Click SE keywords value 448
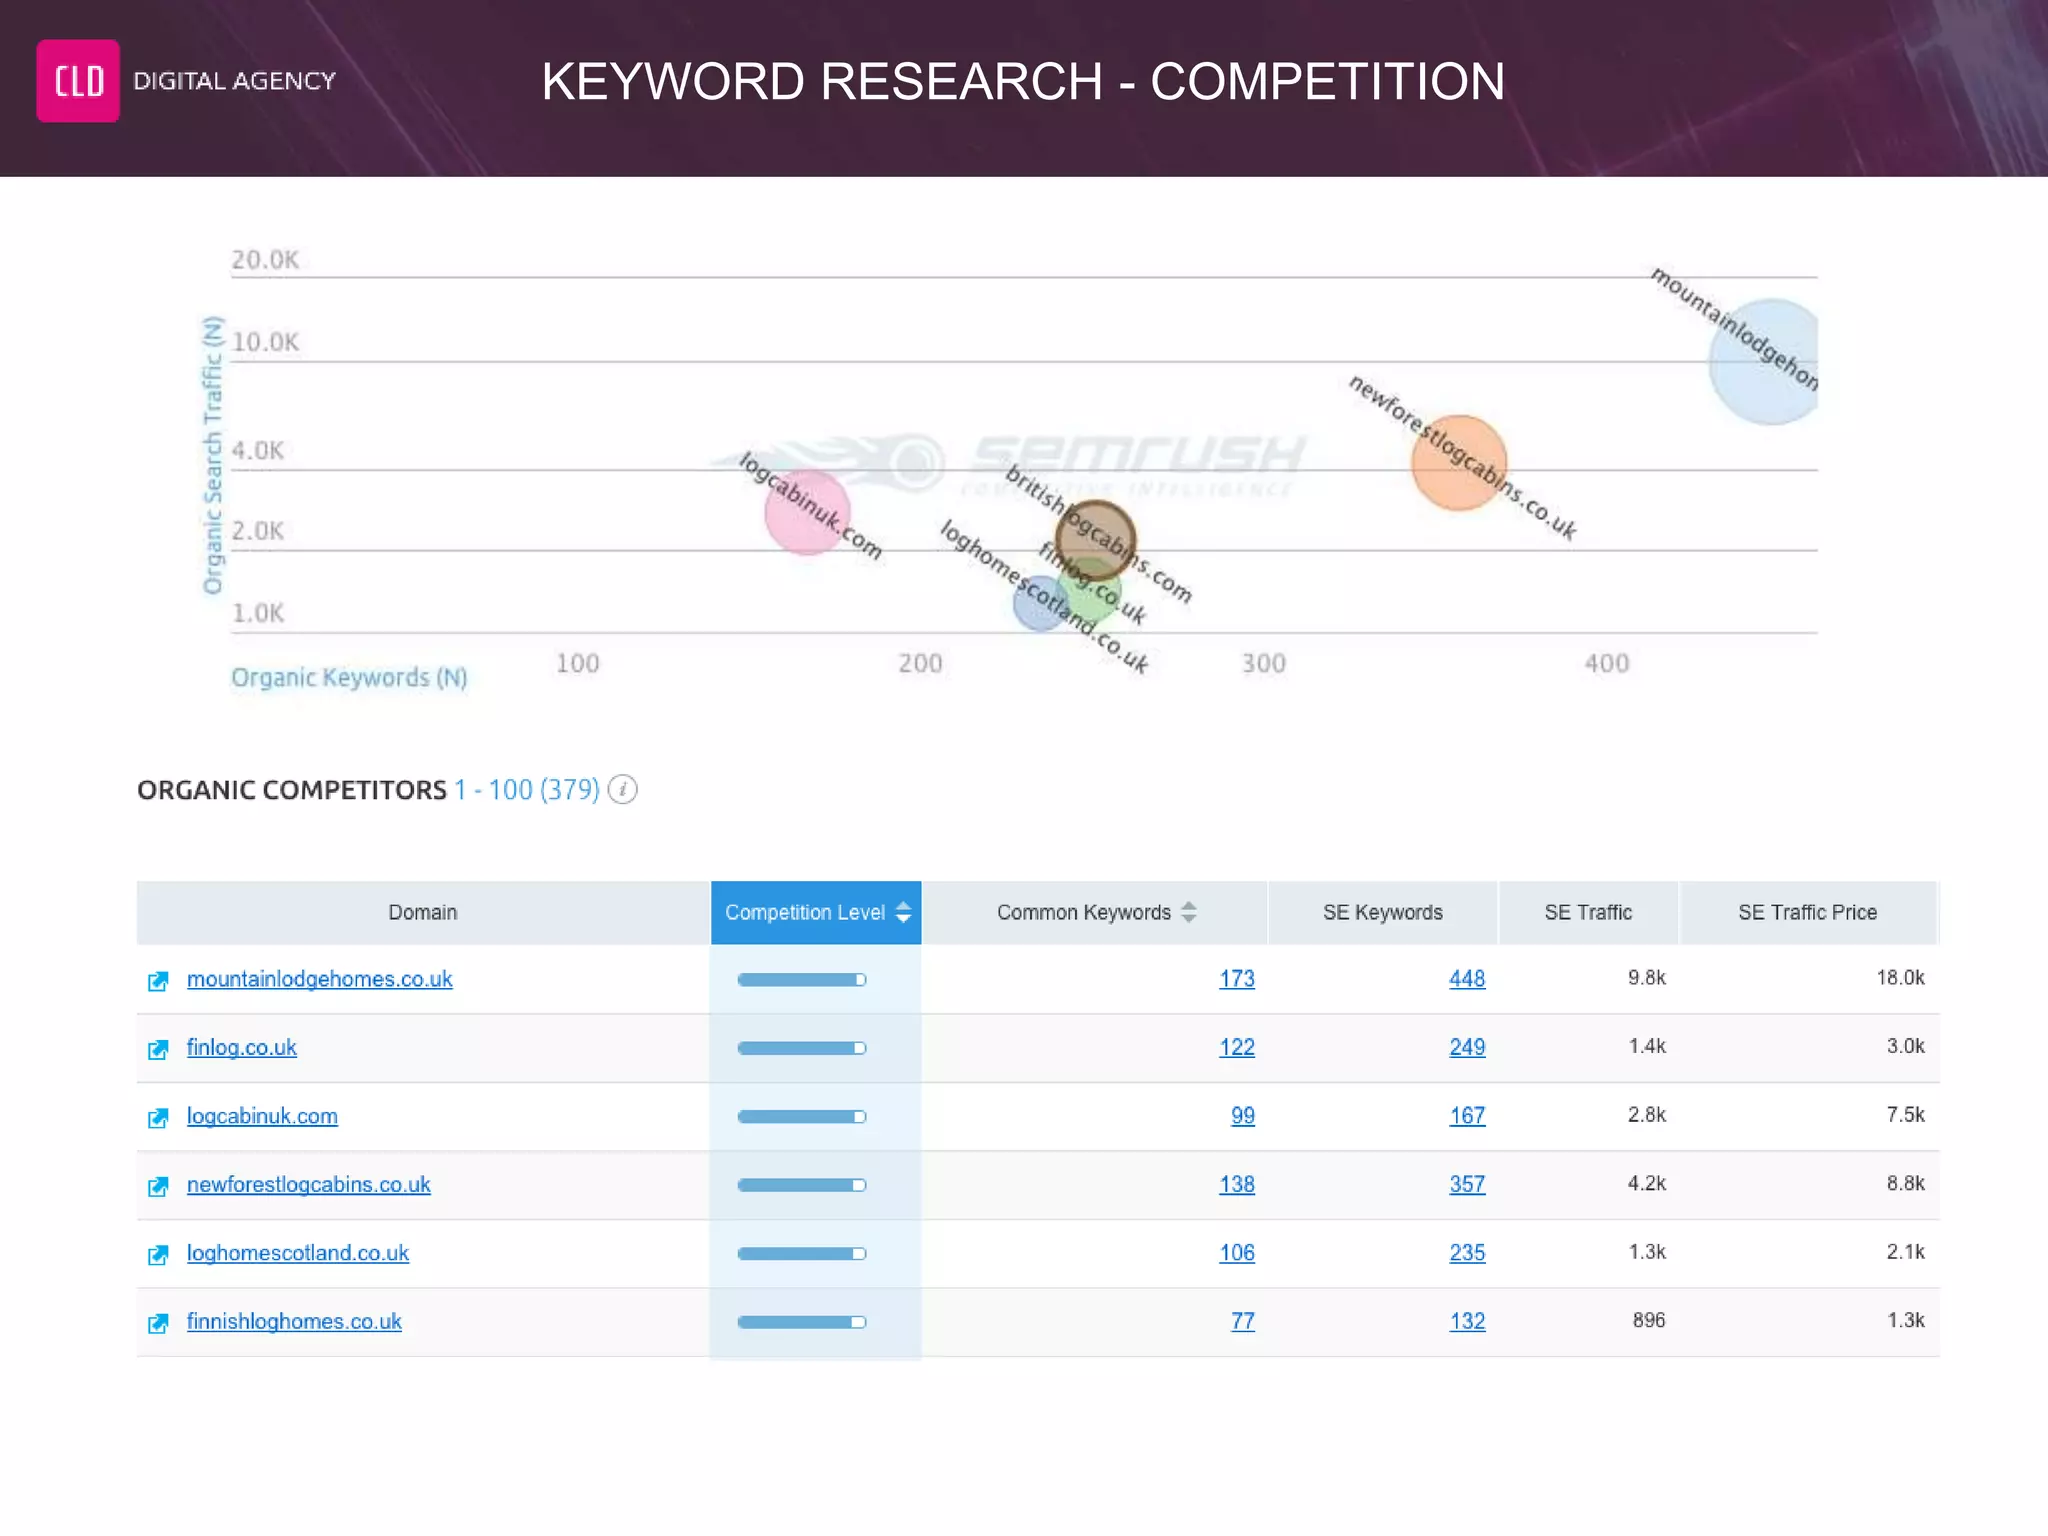Viewport: 2048px width, 1536px height. [x=1467, y=979]
